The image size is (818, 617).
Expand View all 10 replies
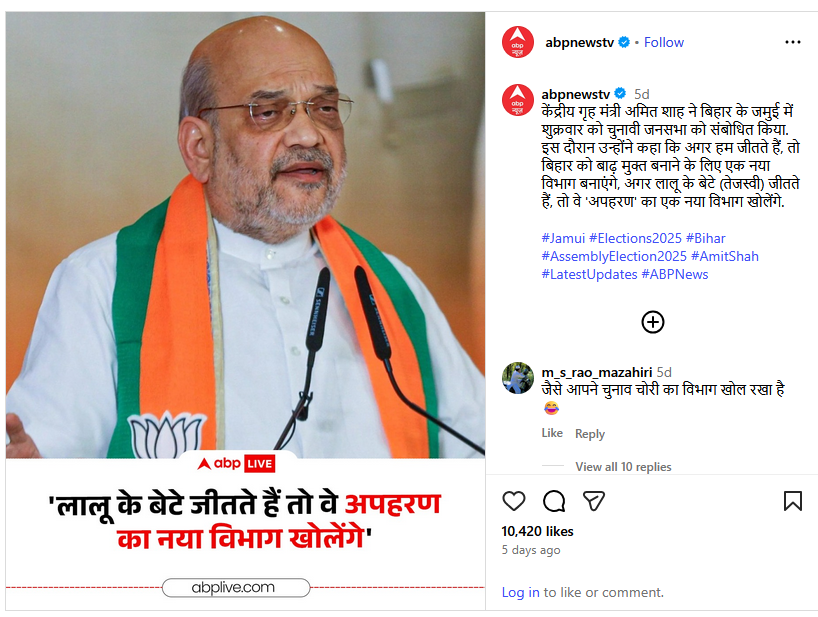click(623, 467)
